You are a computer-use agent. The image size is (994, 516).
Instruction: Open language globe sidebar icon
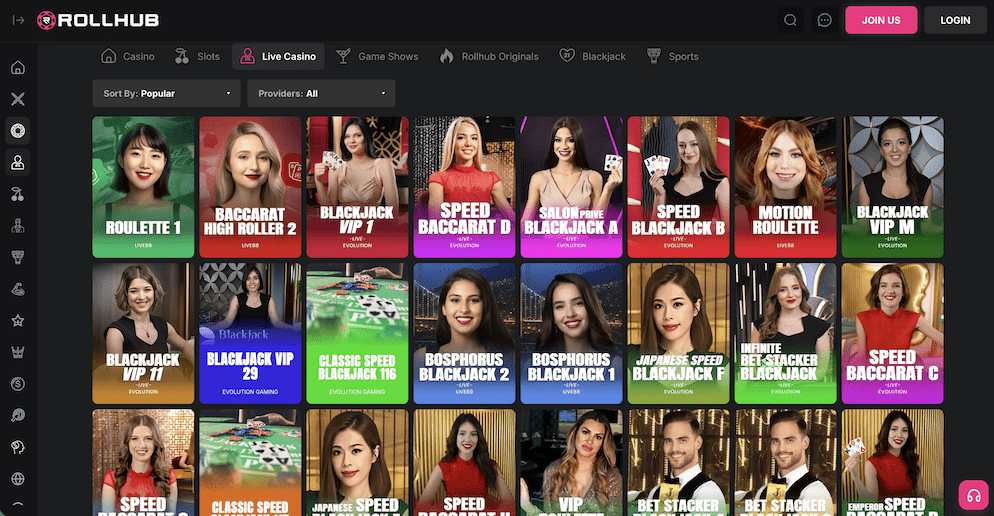(18, 479)
